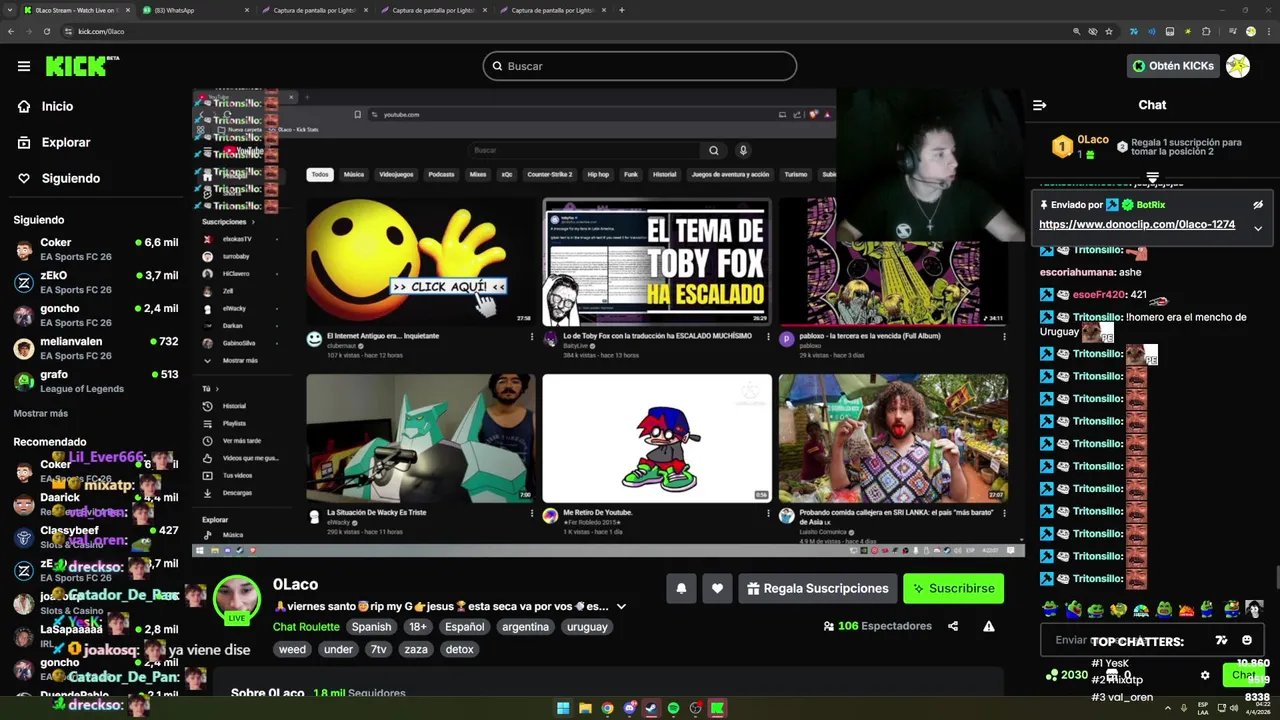Open Steam from the taskbar
Screen dimensions: 1280x720
pyautogui.click(x=651, y=708)
